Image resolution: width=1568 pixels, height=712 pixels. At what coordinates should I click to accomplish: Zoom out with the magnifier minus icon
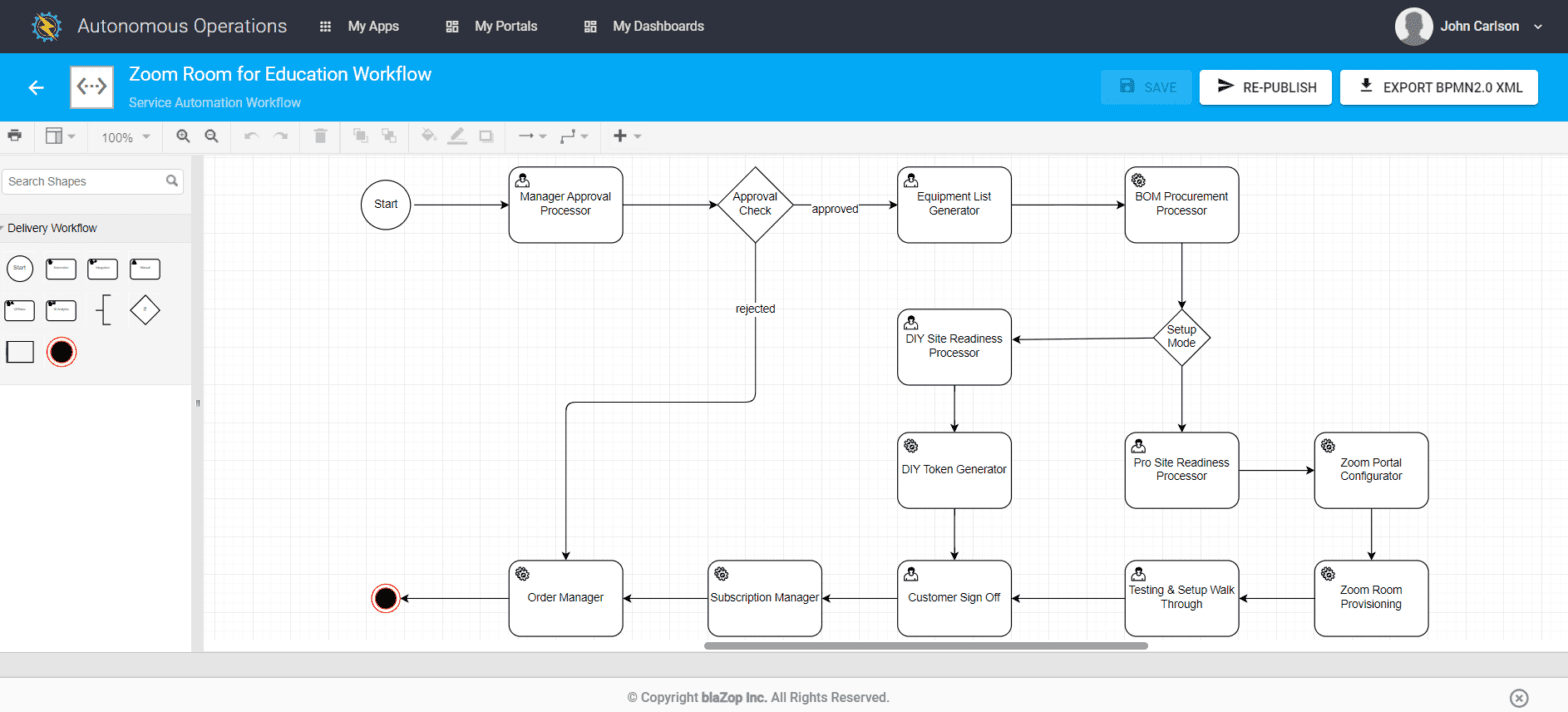[x=211, y=136]
